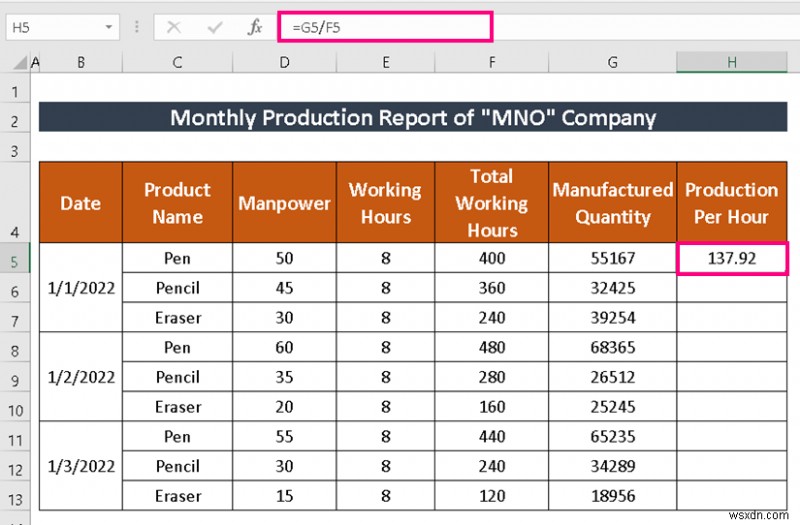The height and width of the screenshot is (525, 800).
Task: Click the Select All corner triangle
Action: pyautogui.click(x=20, y=62)
